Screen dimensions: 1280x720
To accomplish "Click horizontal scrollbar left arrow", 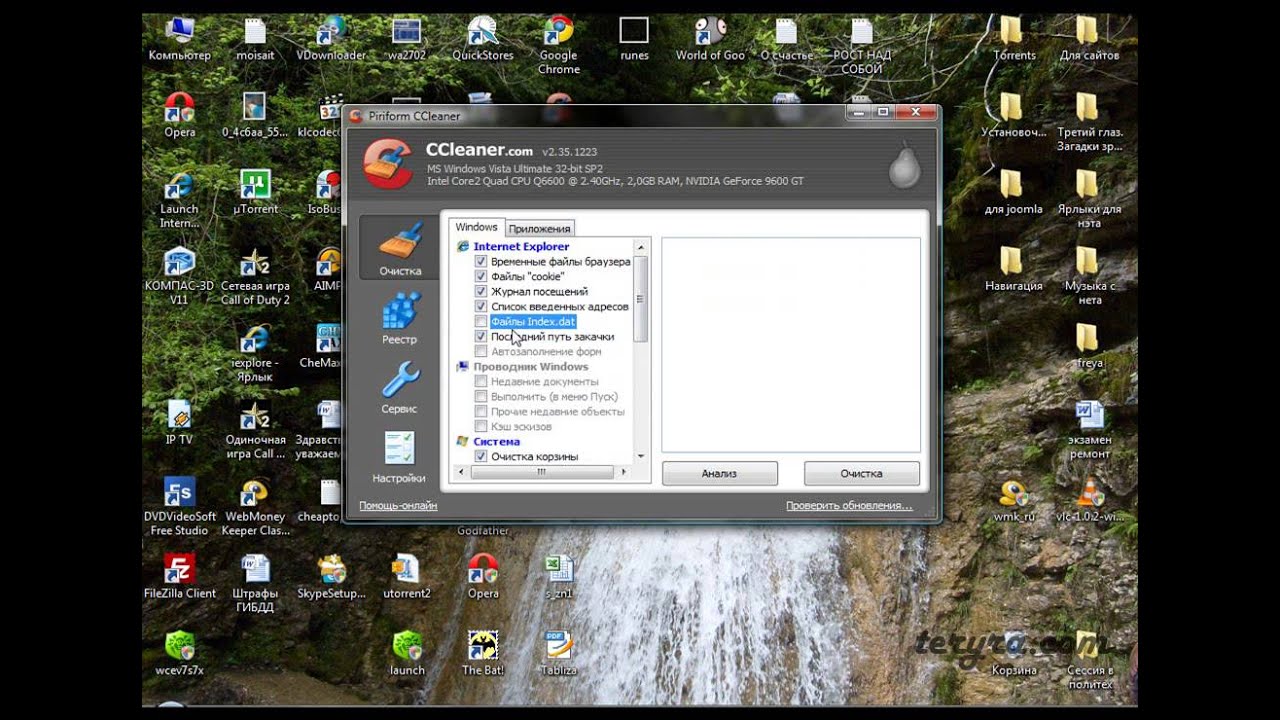I will click(461, 472).
